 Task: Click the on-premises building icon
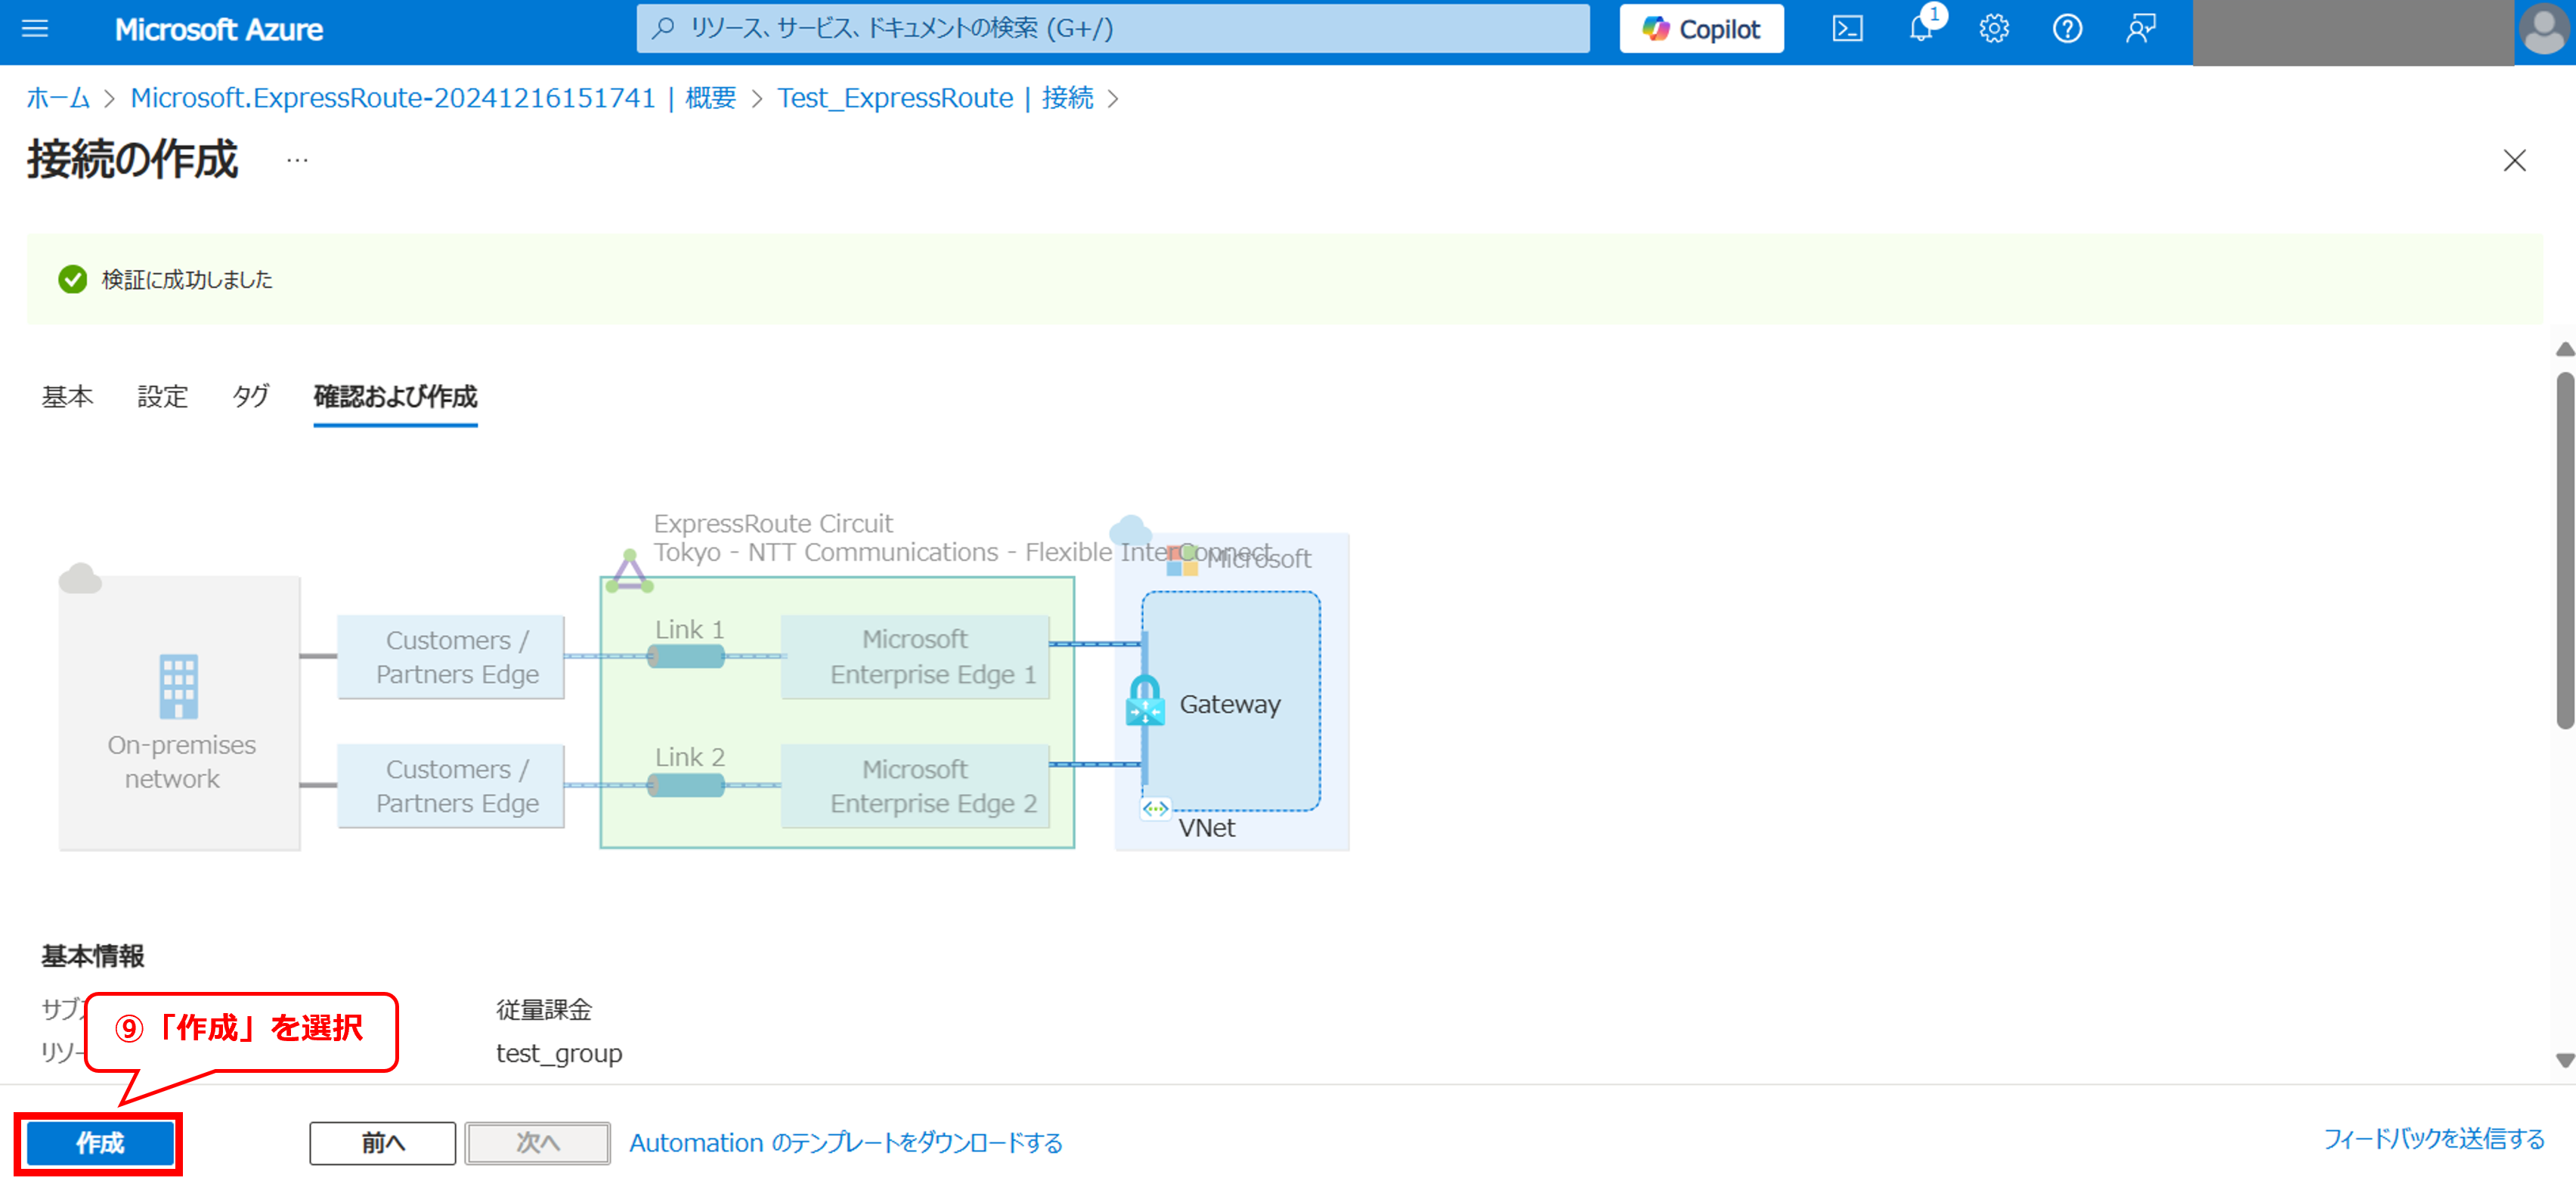[178, 686]
